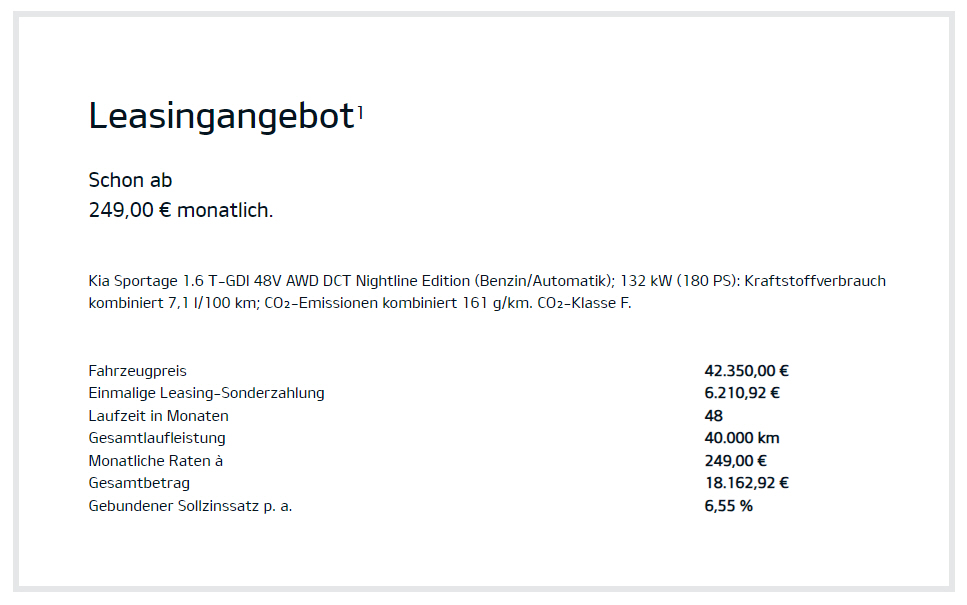Select the 'Gebundener Sollzinssatz p. a.' label
This screenshot has width=967, height=605.
pos(190,506)
